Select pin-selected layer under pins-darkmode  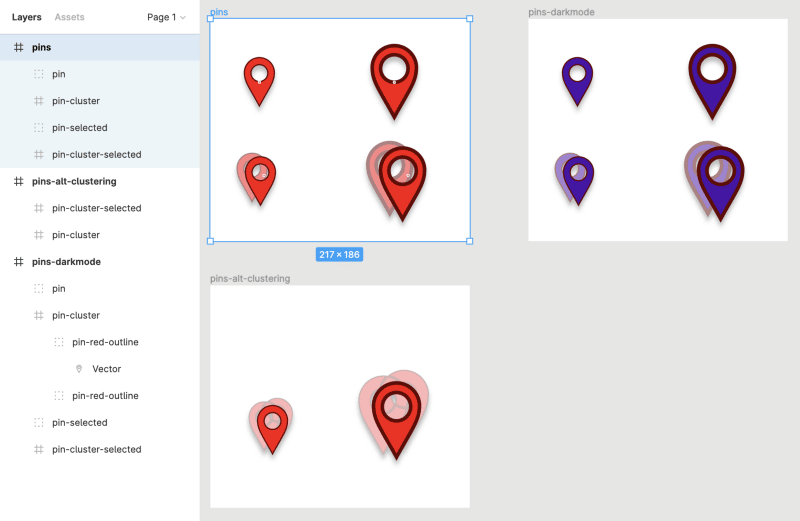(99, 423)
